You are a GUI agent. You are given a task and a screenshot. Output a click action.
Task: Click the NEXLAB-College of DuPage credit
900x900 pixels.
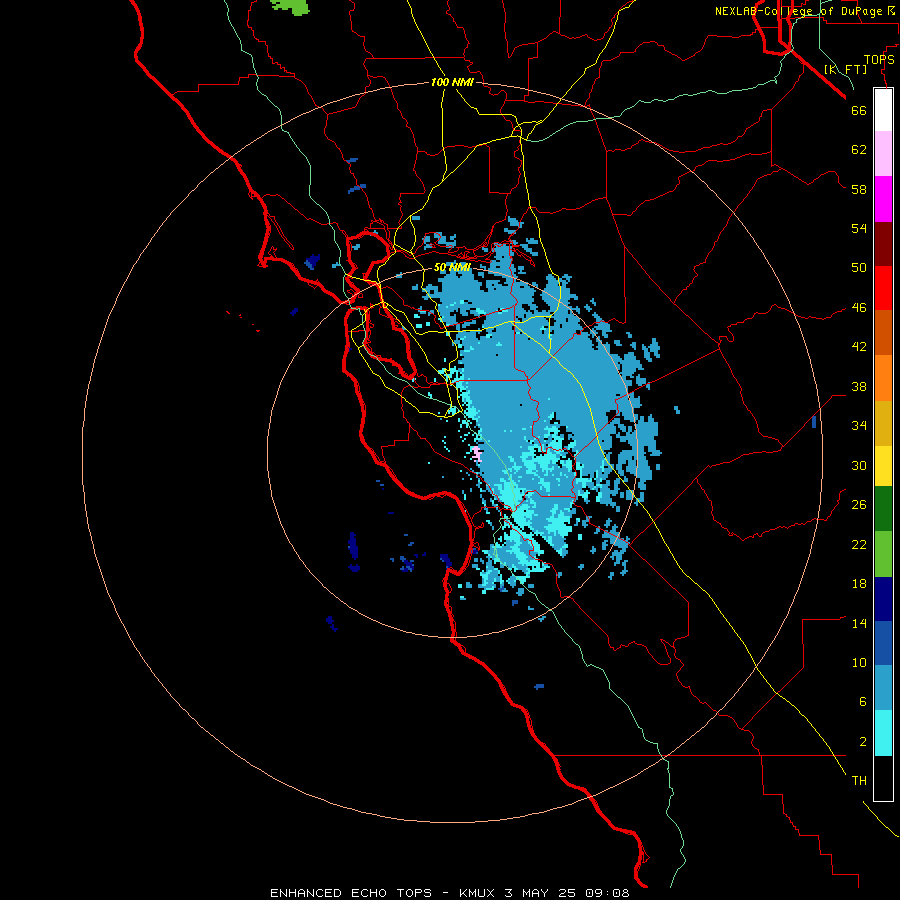pos(805,11)
